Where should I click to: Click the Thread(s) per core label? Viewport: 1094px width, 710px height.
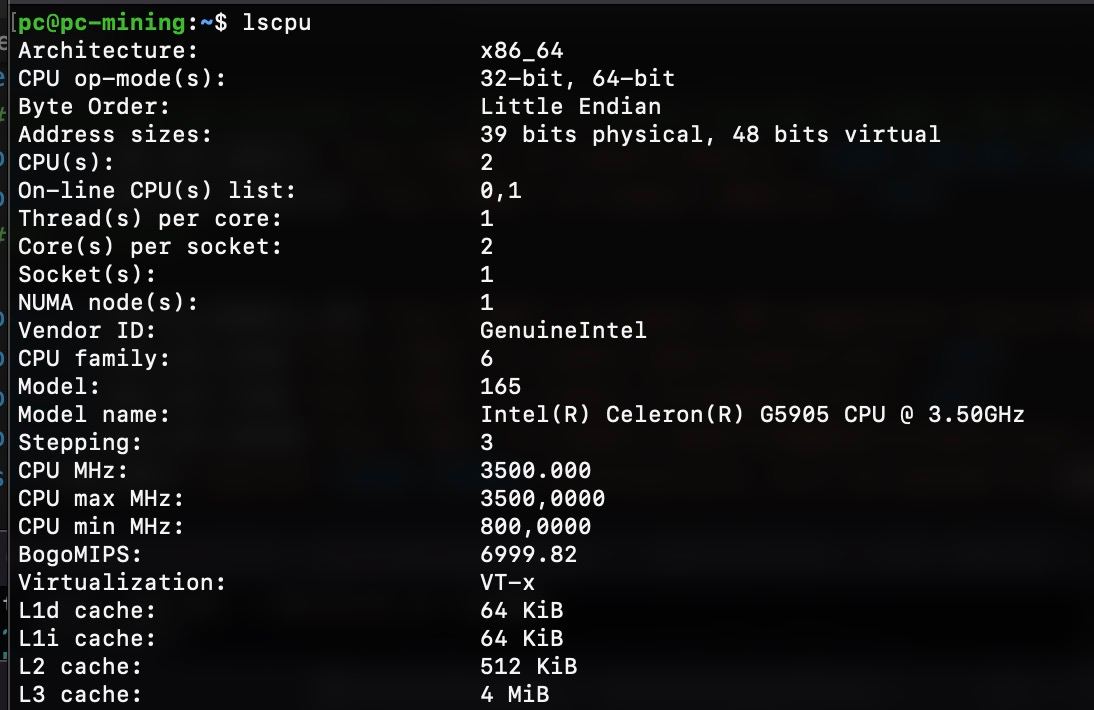[150, 219]
